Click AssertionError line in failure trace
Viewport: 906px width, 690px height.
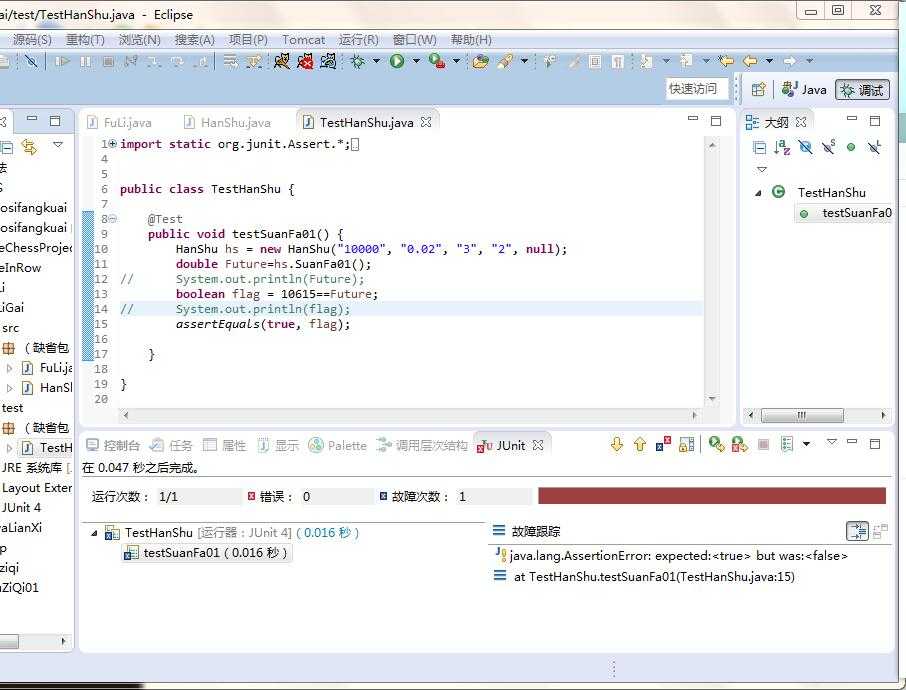tap(671, 556)
